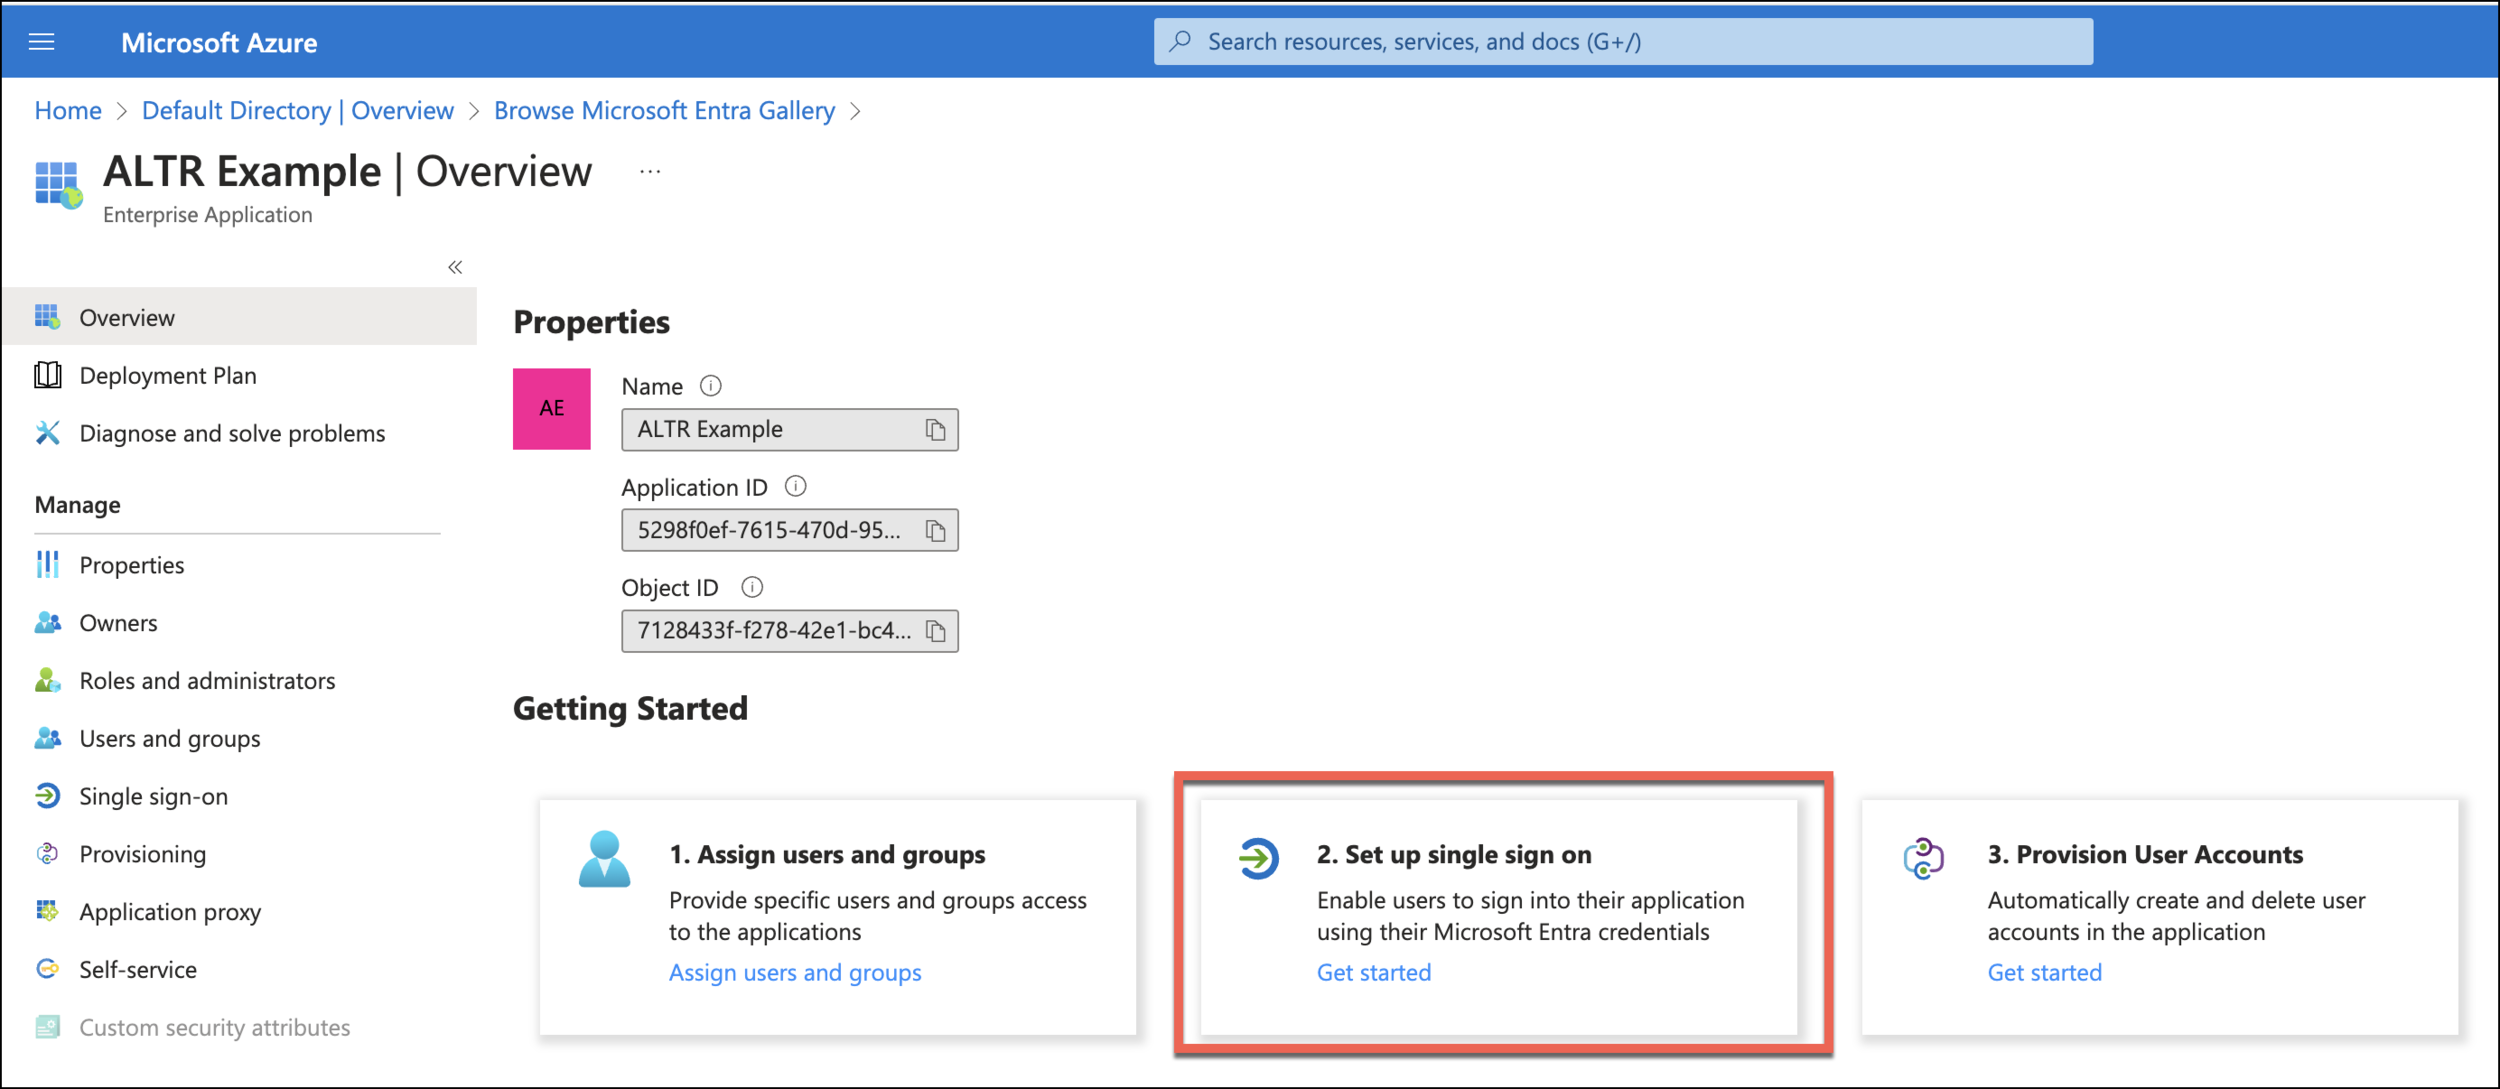Click the sign-on arrow icon on card 2
Viewport: 2500px width, 1089px height.
pyautogui.click(x=1258, y=858)
